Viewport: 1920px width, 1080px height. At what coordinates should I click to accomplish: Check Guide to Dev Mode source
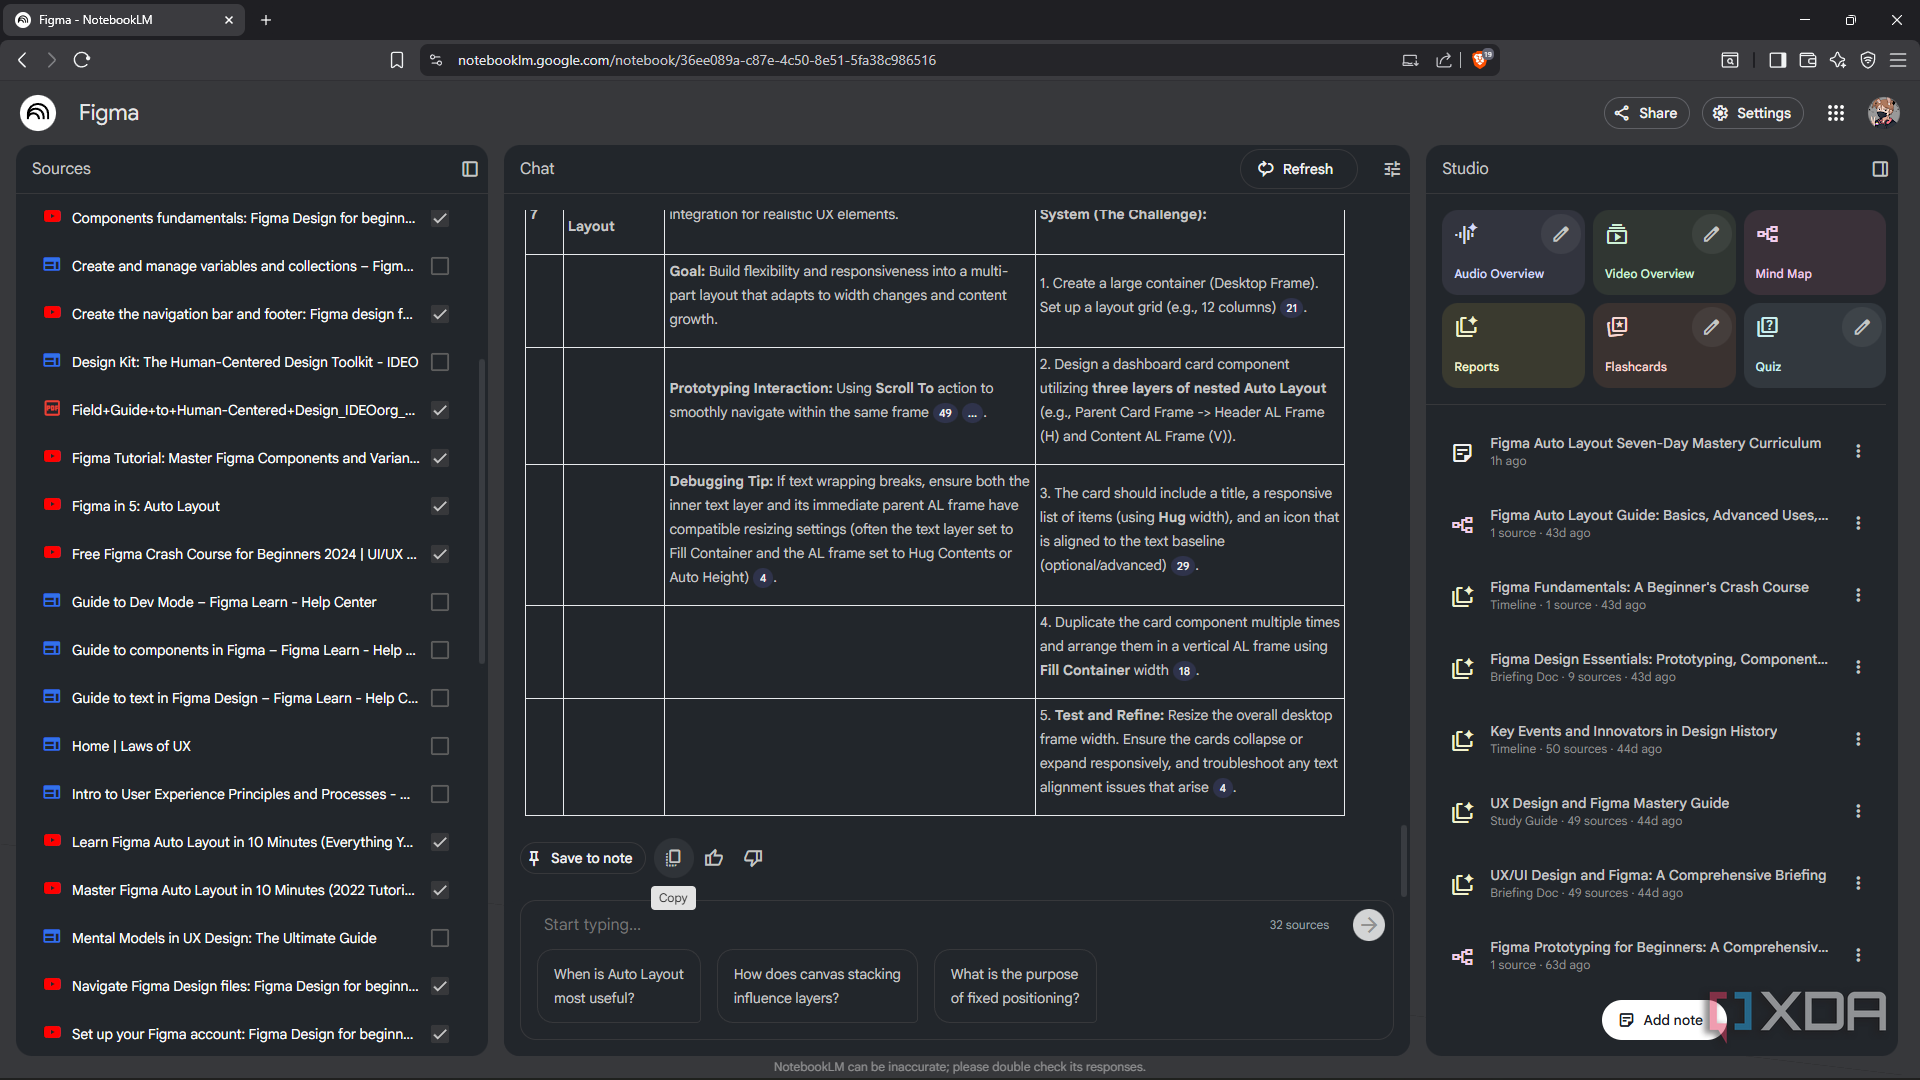[439, 602]
